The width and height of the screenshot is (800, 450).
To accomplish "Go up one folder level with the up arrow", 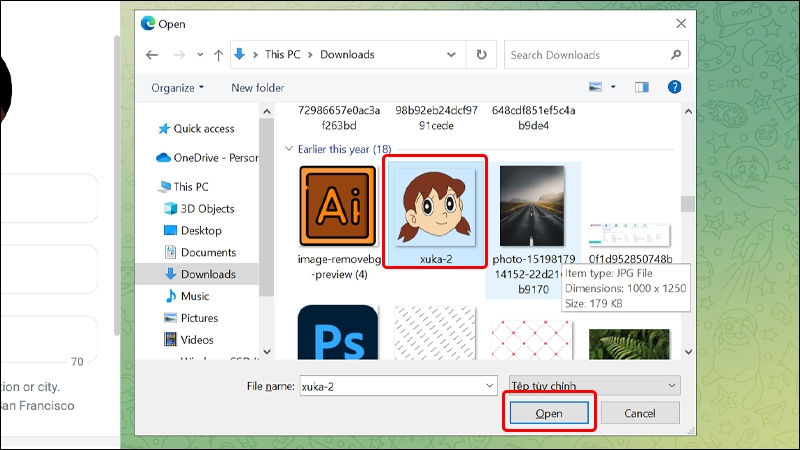I will tap(218, 55).
